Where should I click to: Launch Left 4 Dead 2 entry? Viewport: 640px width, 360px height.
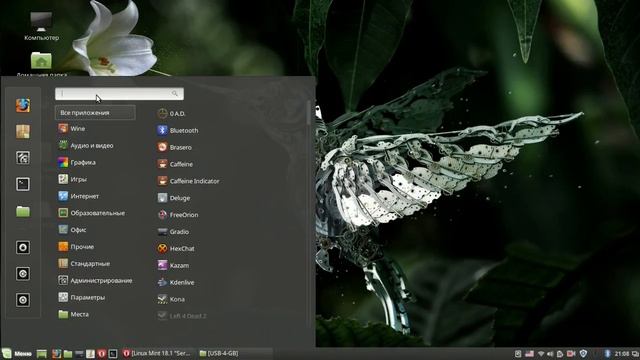pos(182,316)
